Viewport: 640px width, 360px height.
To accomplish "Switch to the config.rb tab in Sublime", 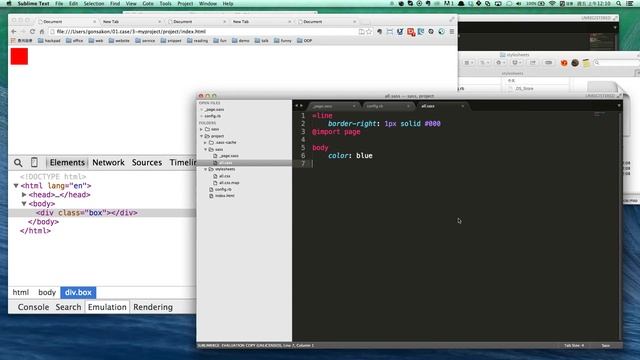I will coord(387,106).
